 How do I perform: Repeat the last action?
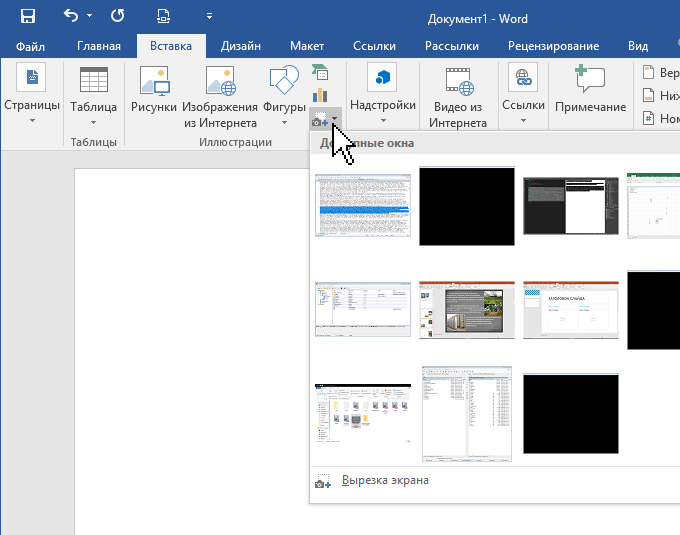[118, 16]
